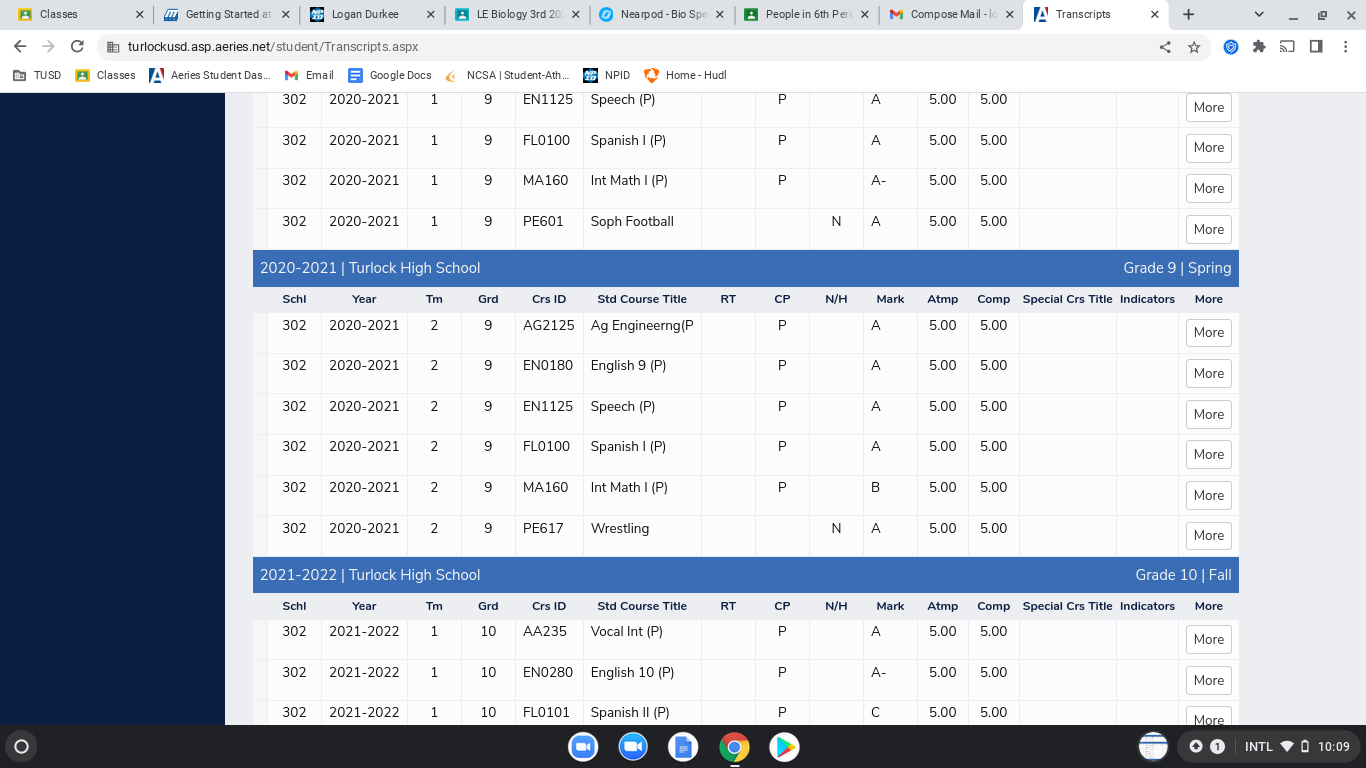Image resolution: width=1366 pixels, height=768 pixels.
Task: Open the TUSD bookmarks folder
Action: tap(37, 75)
